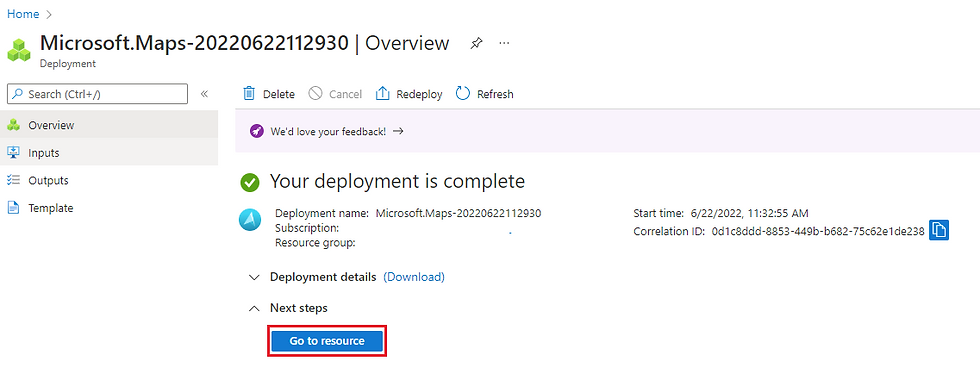The width and height of the screenshot is (980, 367).
Task: Open the more options ellipsis menu
Action: 504,43
